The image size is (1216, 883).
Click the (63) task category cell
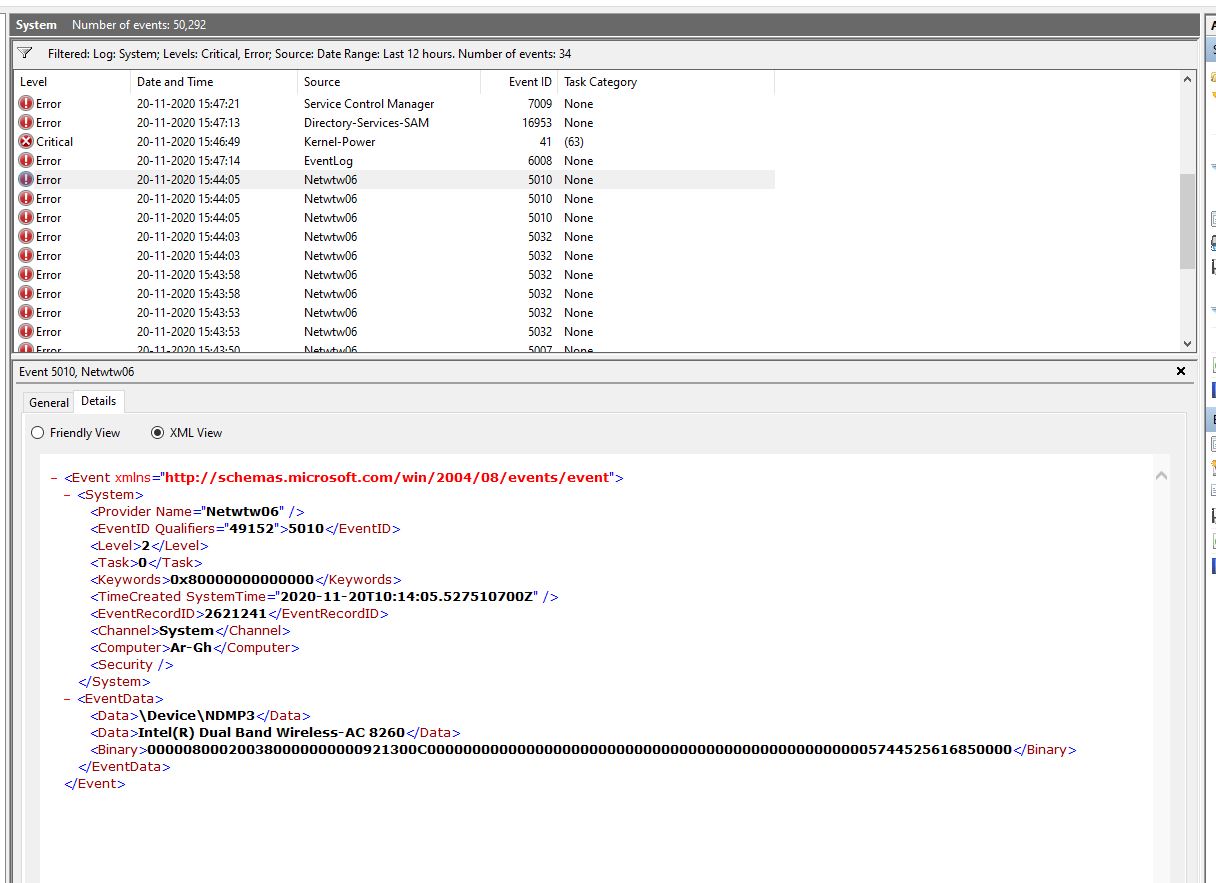click(574, 142)
